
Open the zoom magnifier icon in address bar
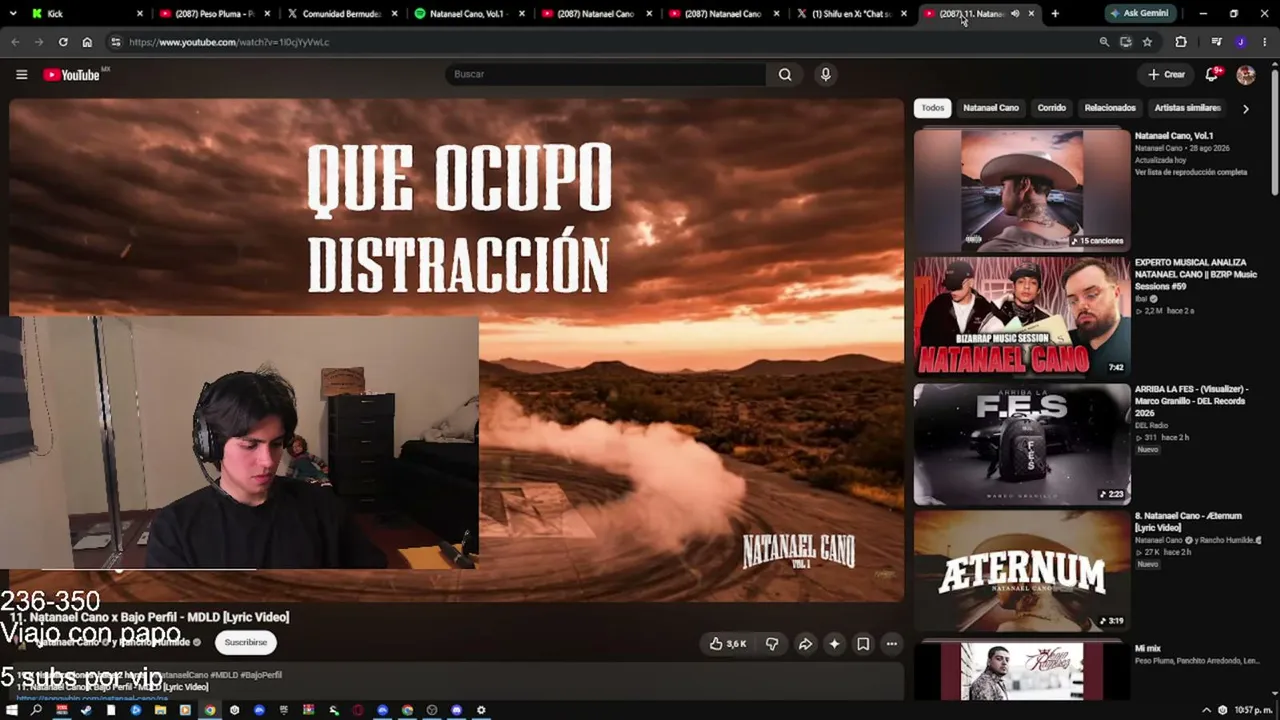(1104, 42)
